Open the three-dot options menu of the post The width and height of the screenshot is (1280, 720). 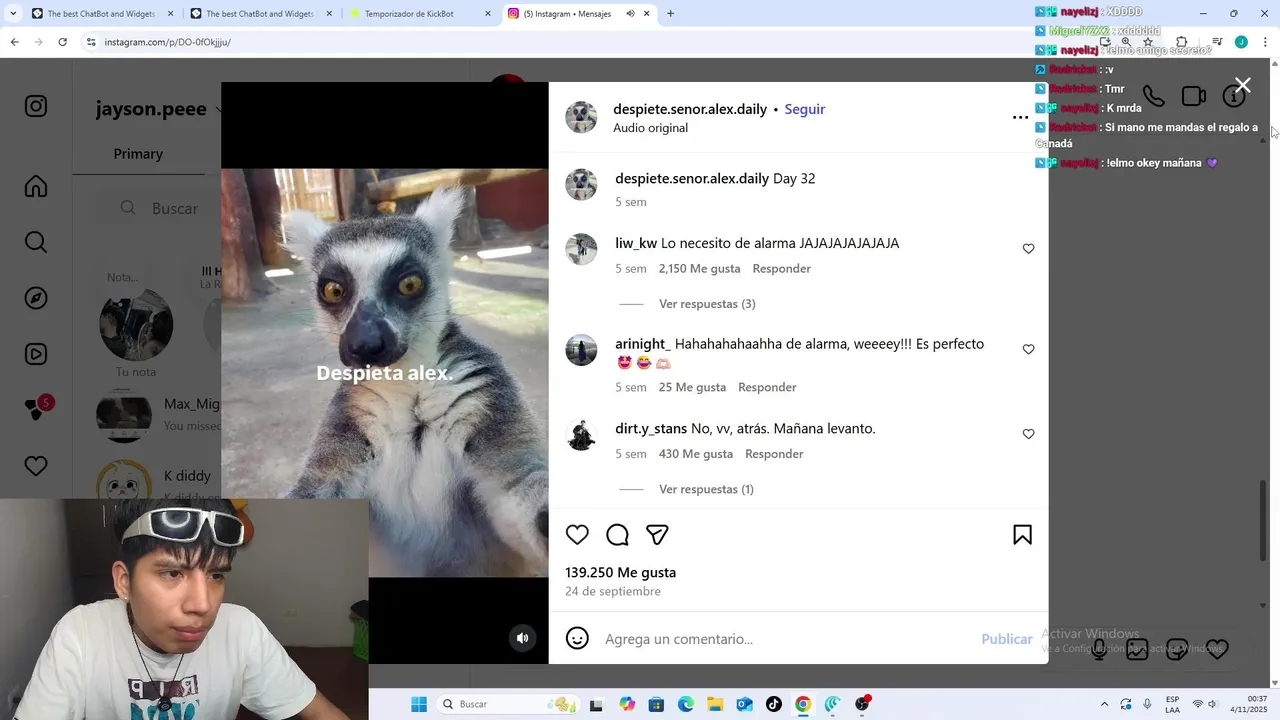coord(1020,117)
